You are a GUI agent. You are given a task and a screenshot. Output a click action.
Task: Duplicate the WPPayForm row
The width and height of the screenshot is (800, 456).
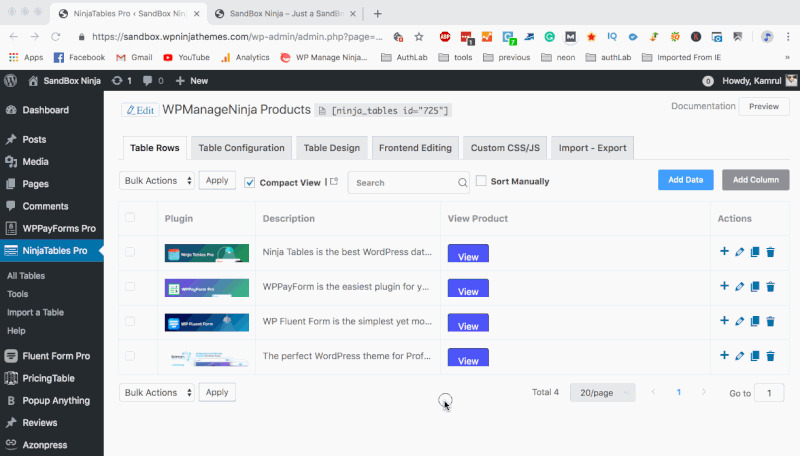[x=755, y=286]
